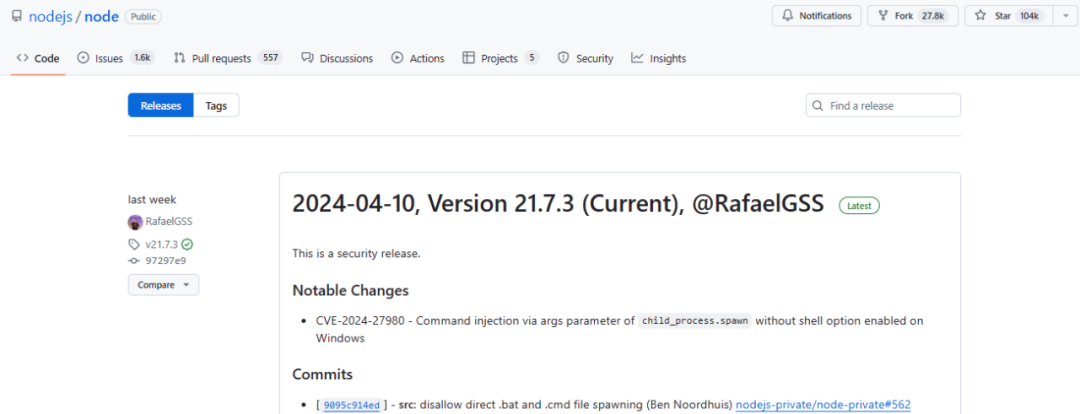
Task: Open the Security tab
Action: coord(585,59)
